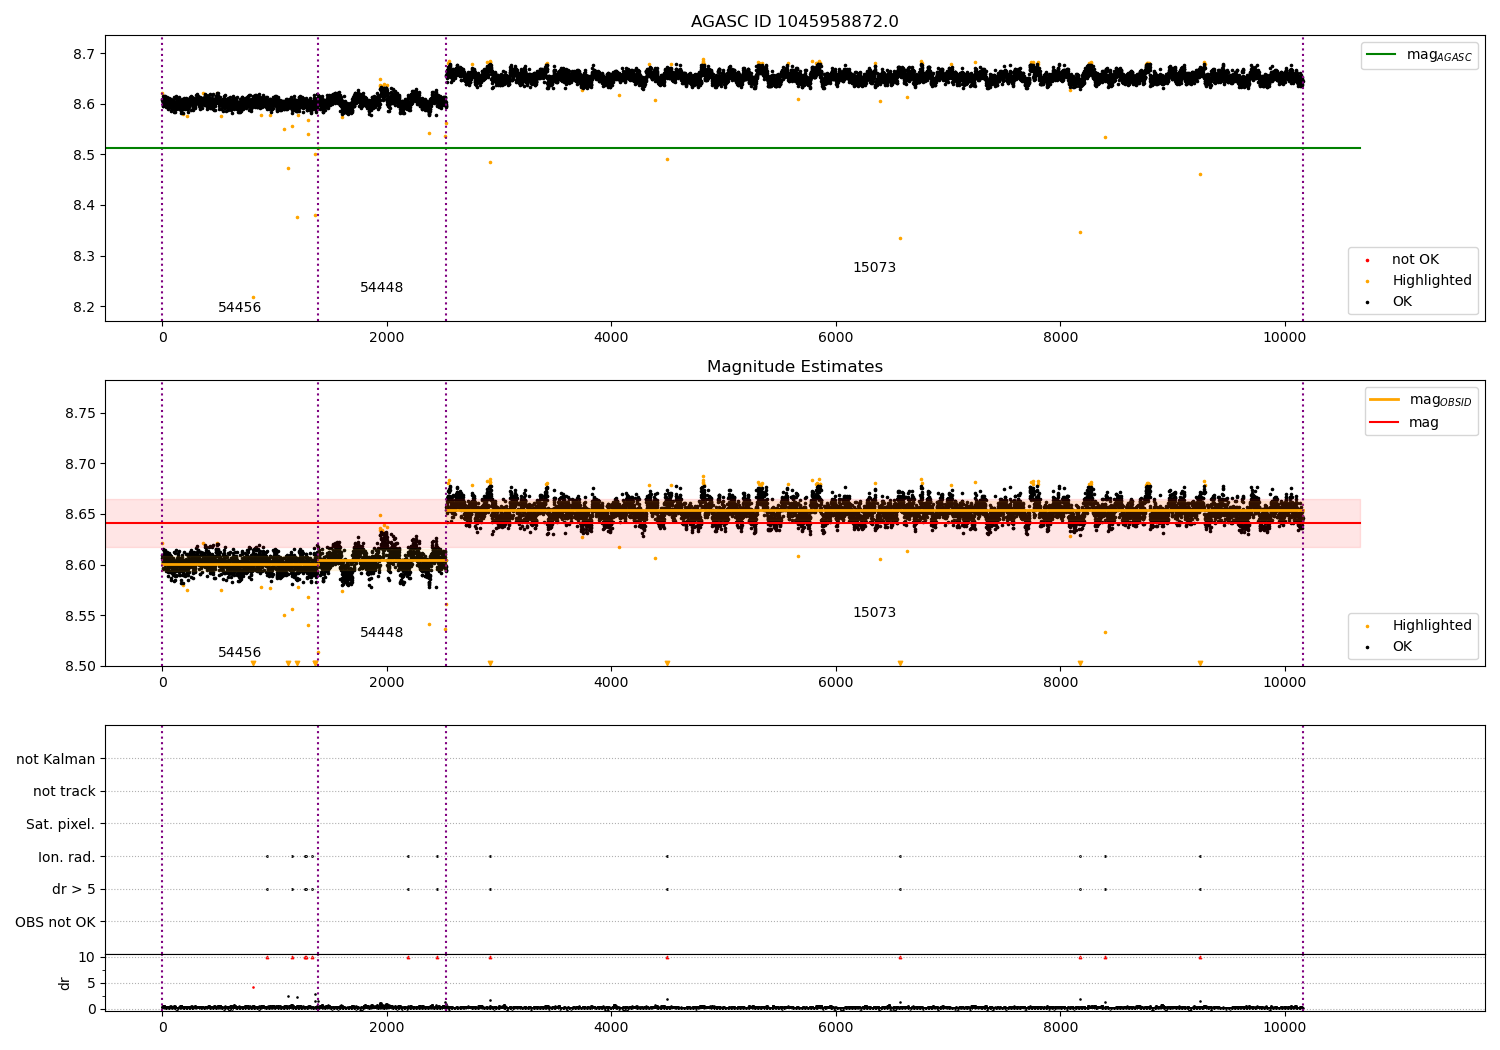Click the 'not track' row label
The width and height of the screenshot is (1500, 1050).
64,792
